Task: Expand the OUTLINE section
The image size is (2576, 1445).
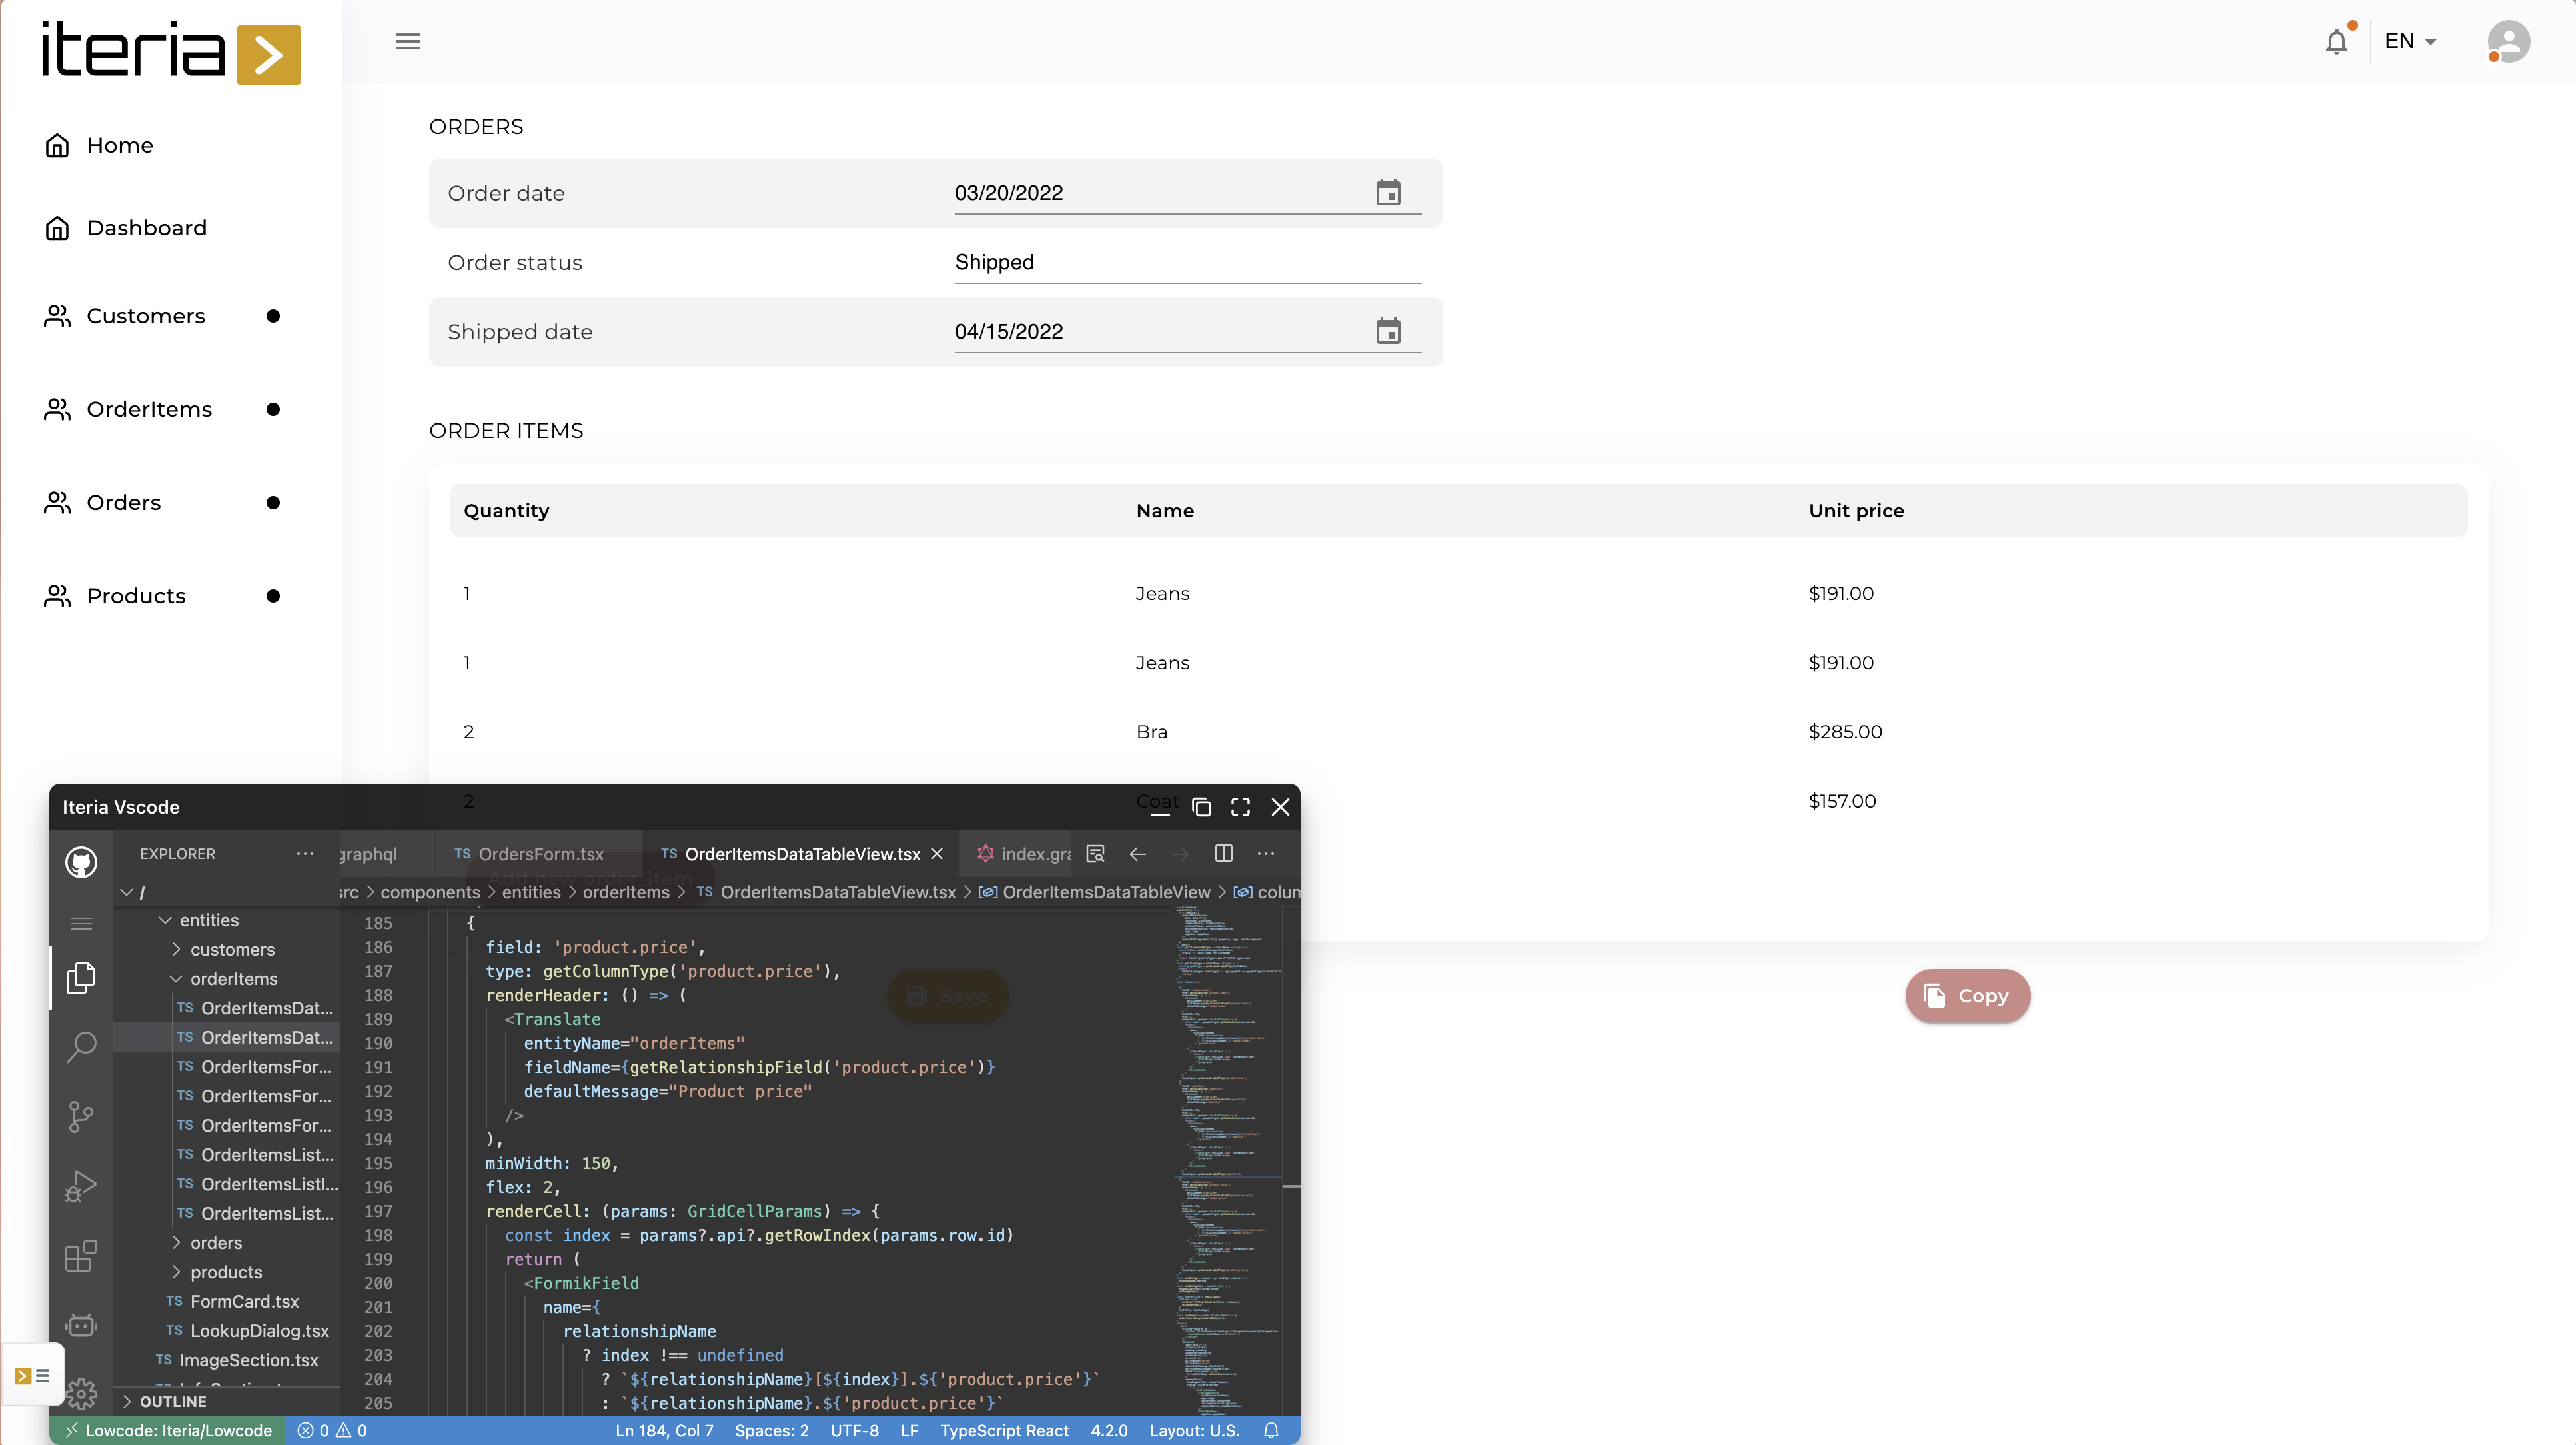Action: tap(172, 1402)
